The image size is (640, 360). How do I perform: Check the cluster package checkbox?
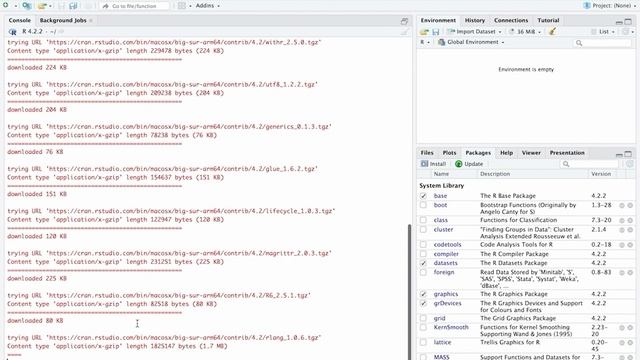(423, 229)
